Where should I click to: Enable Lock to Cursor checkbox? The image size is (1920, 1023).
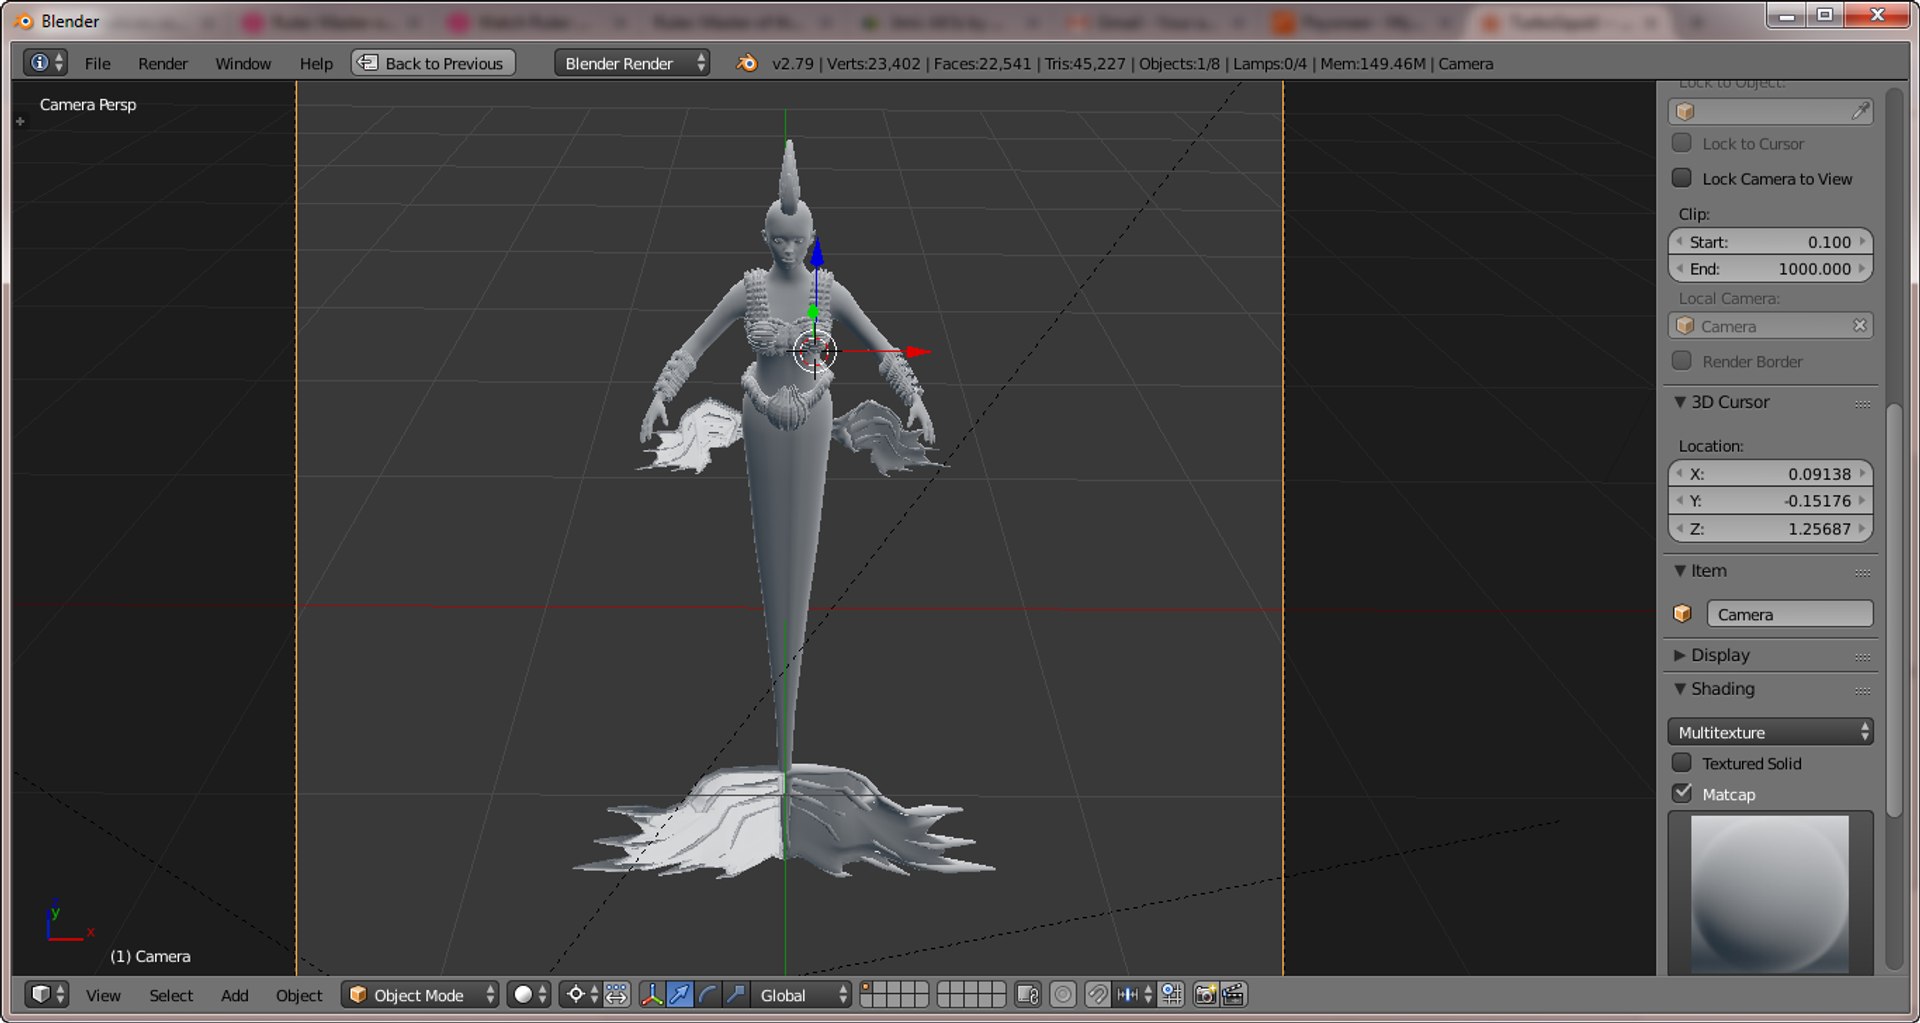pos(1682,143)
